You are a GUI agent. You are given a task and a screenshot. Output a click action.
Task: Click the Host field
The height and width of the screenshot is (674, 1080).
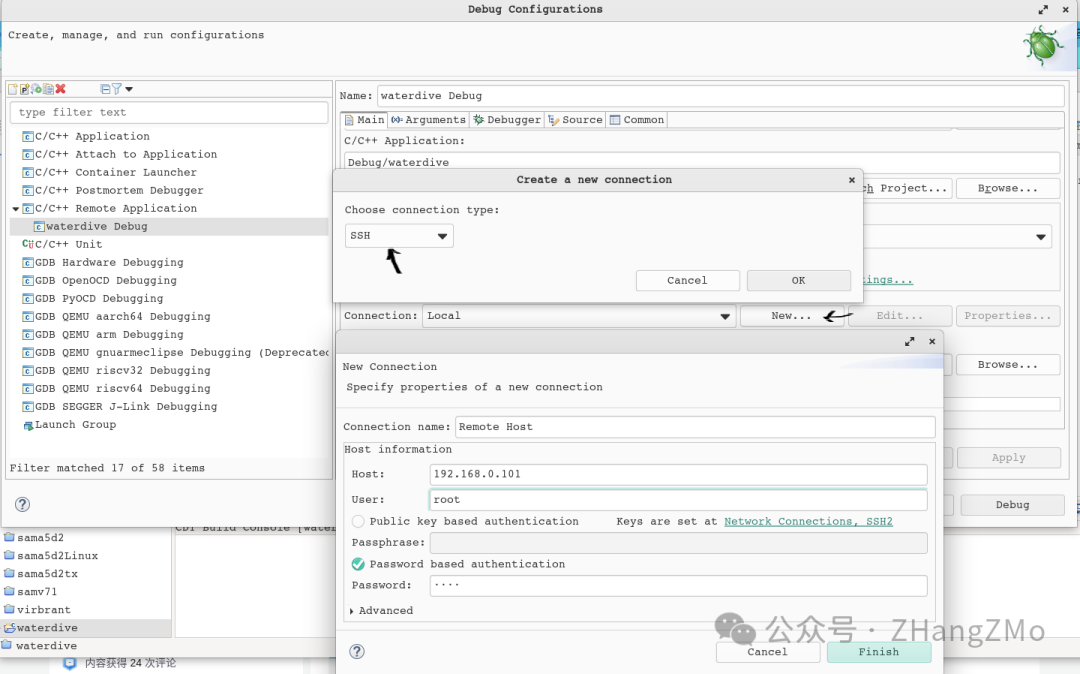pyautogui.click(x=678, y=474)
